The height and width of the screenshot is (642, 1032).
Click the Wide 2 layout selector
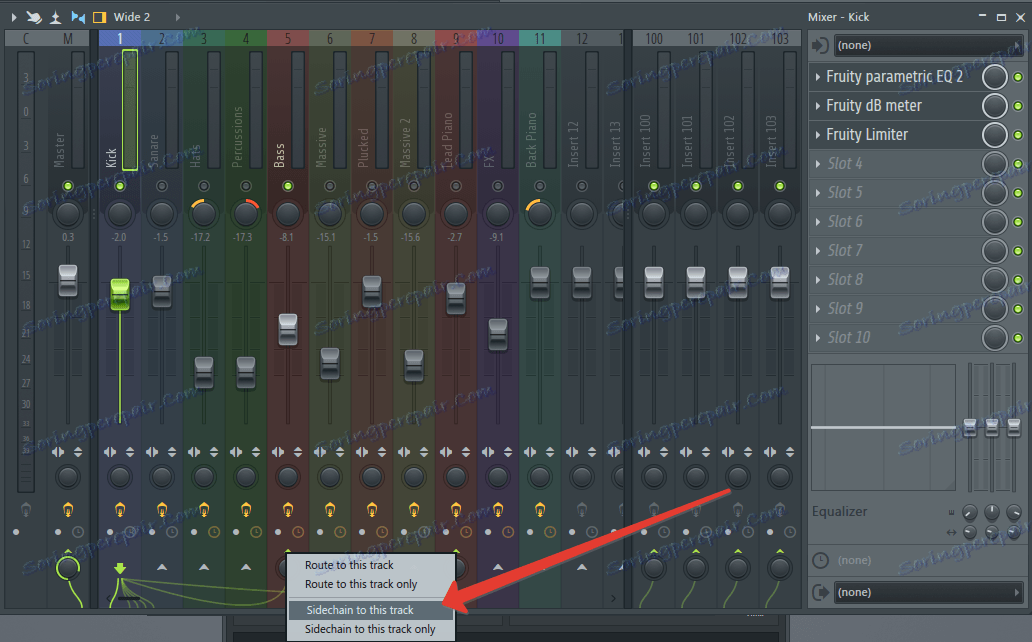pos(130,17)
